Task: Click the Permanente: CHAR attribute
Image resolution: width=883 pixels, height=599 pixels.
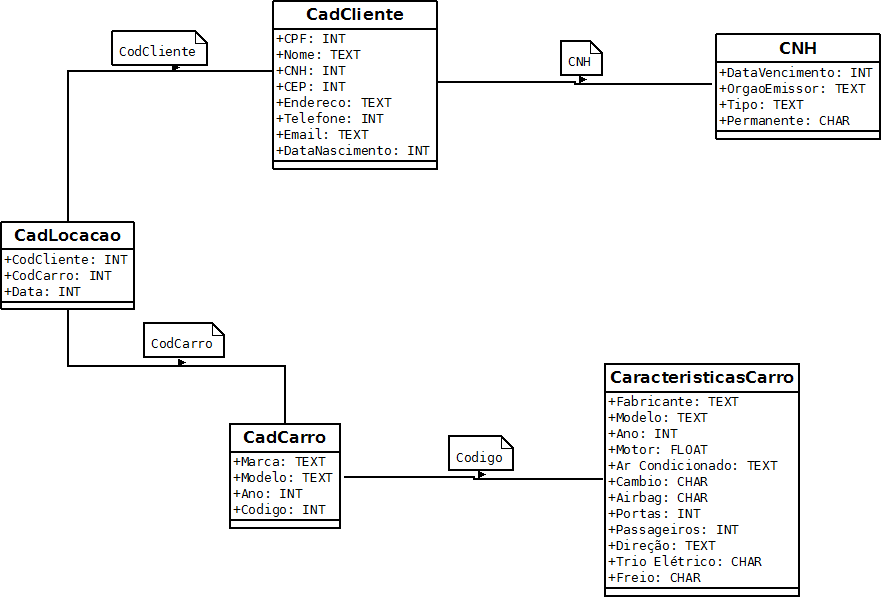Action: (x=784, y=121)
